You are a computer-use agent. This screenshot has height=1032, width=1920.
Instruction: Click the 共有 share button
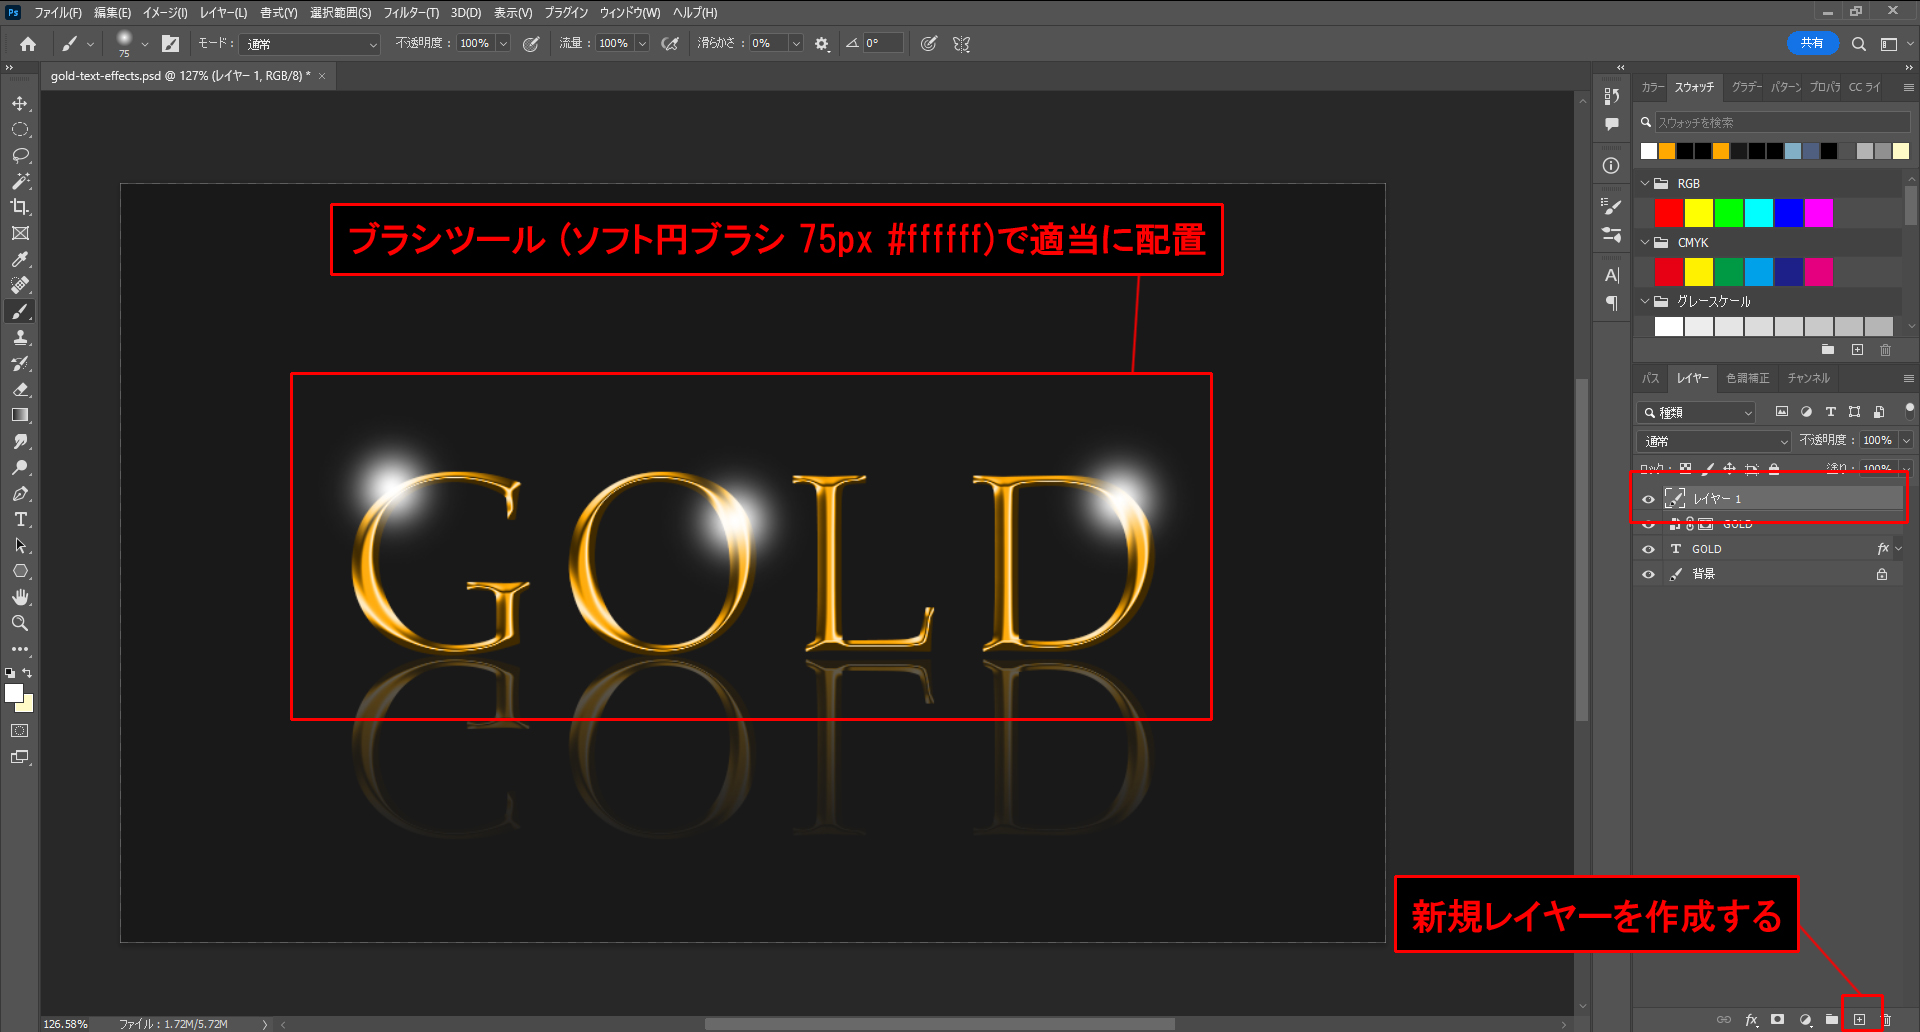click(x=1811, y=44)
